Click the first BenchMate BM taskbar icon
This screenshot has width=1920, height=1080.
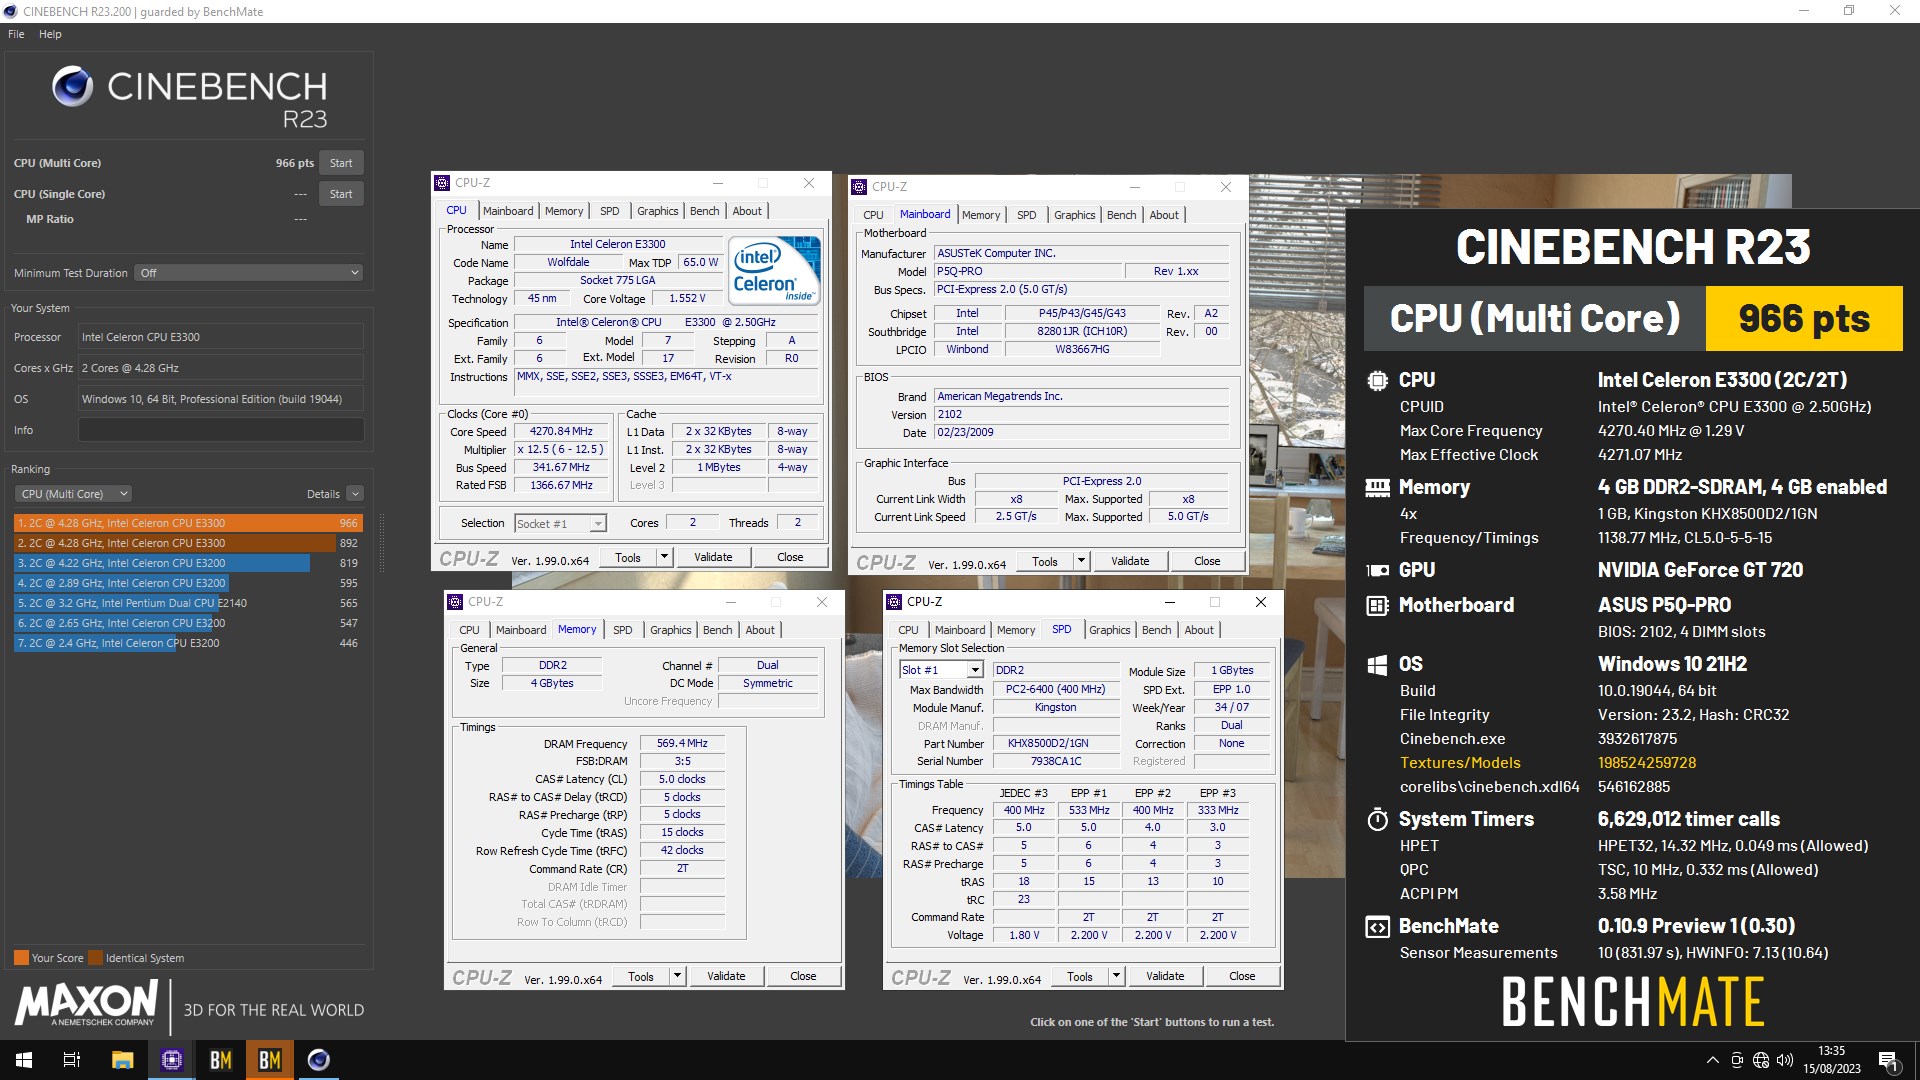click(x=220, y=1060)
